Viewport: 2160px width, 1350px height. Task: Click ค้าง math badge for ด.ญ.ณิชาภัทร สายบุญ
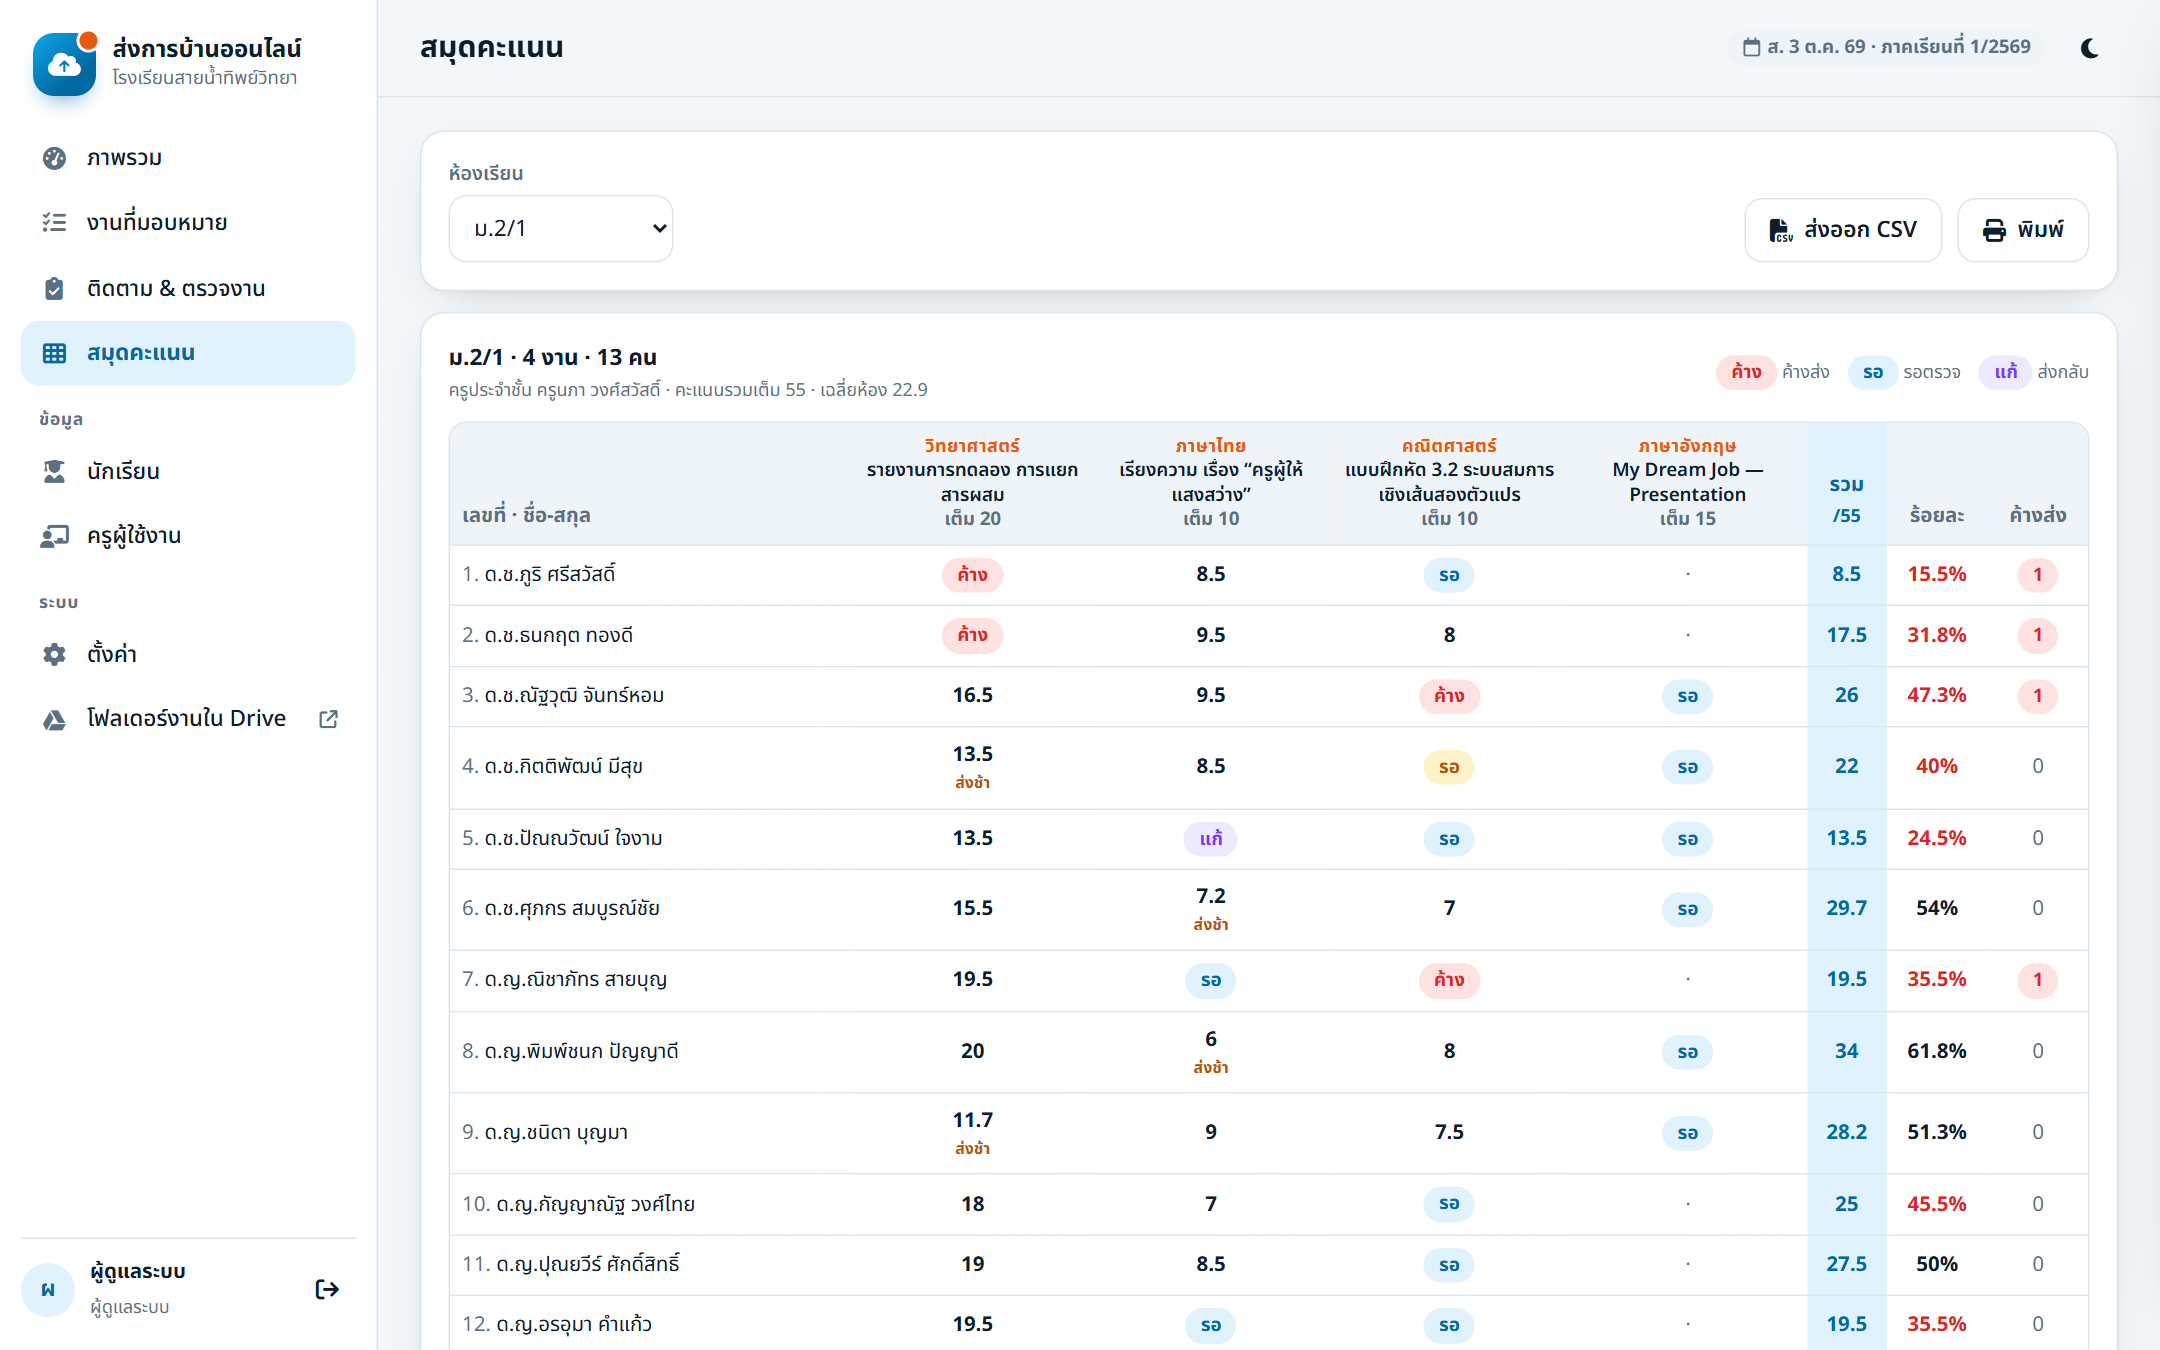click(1449, 980)
